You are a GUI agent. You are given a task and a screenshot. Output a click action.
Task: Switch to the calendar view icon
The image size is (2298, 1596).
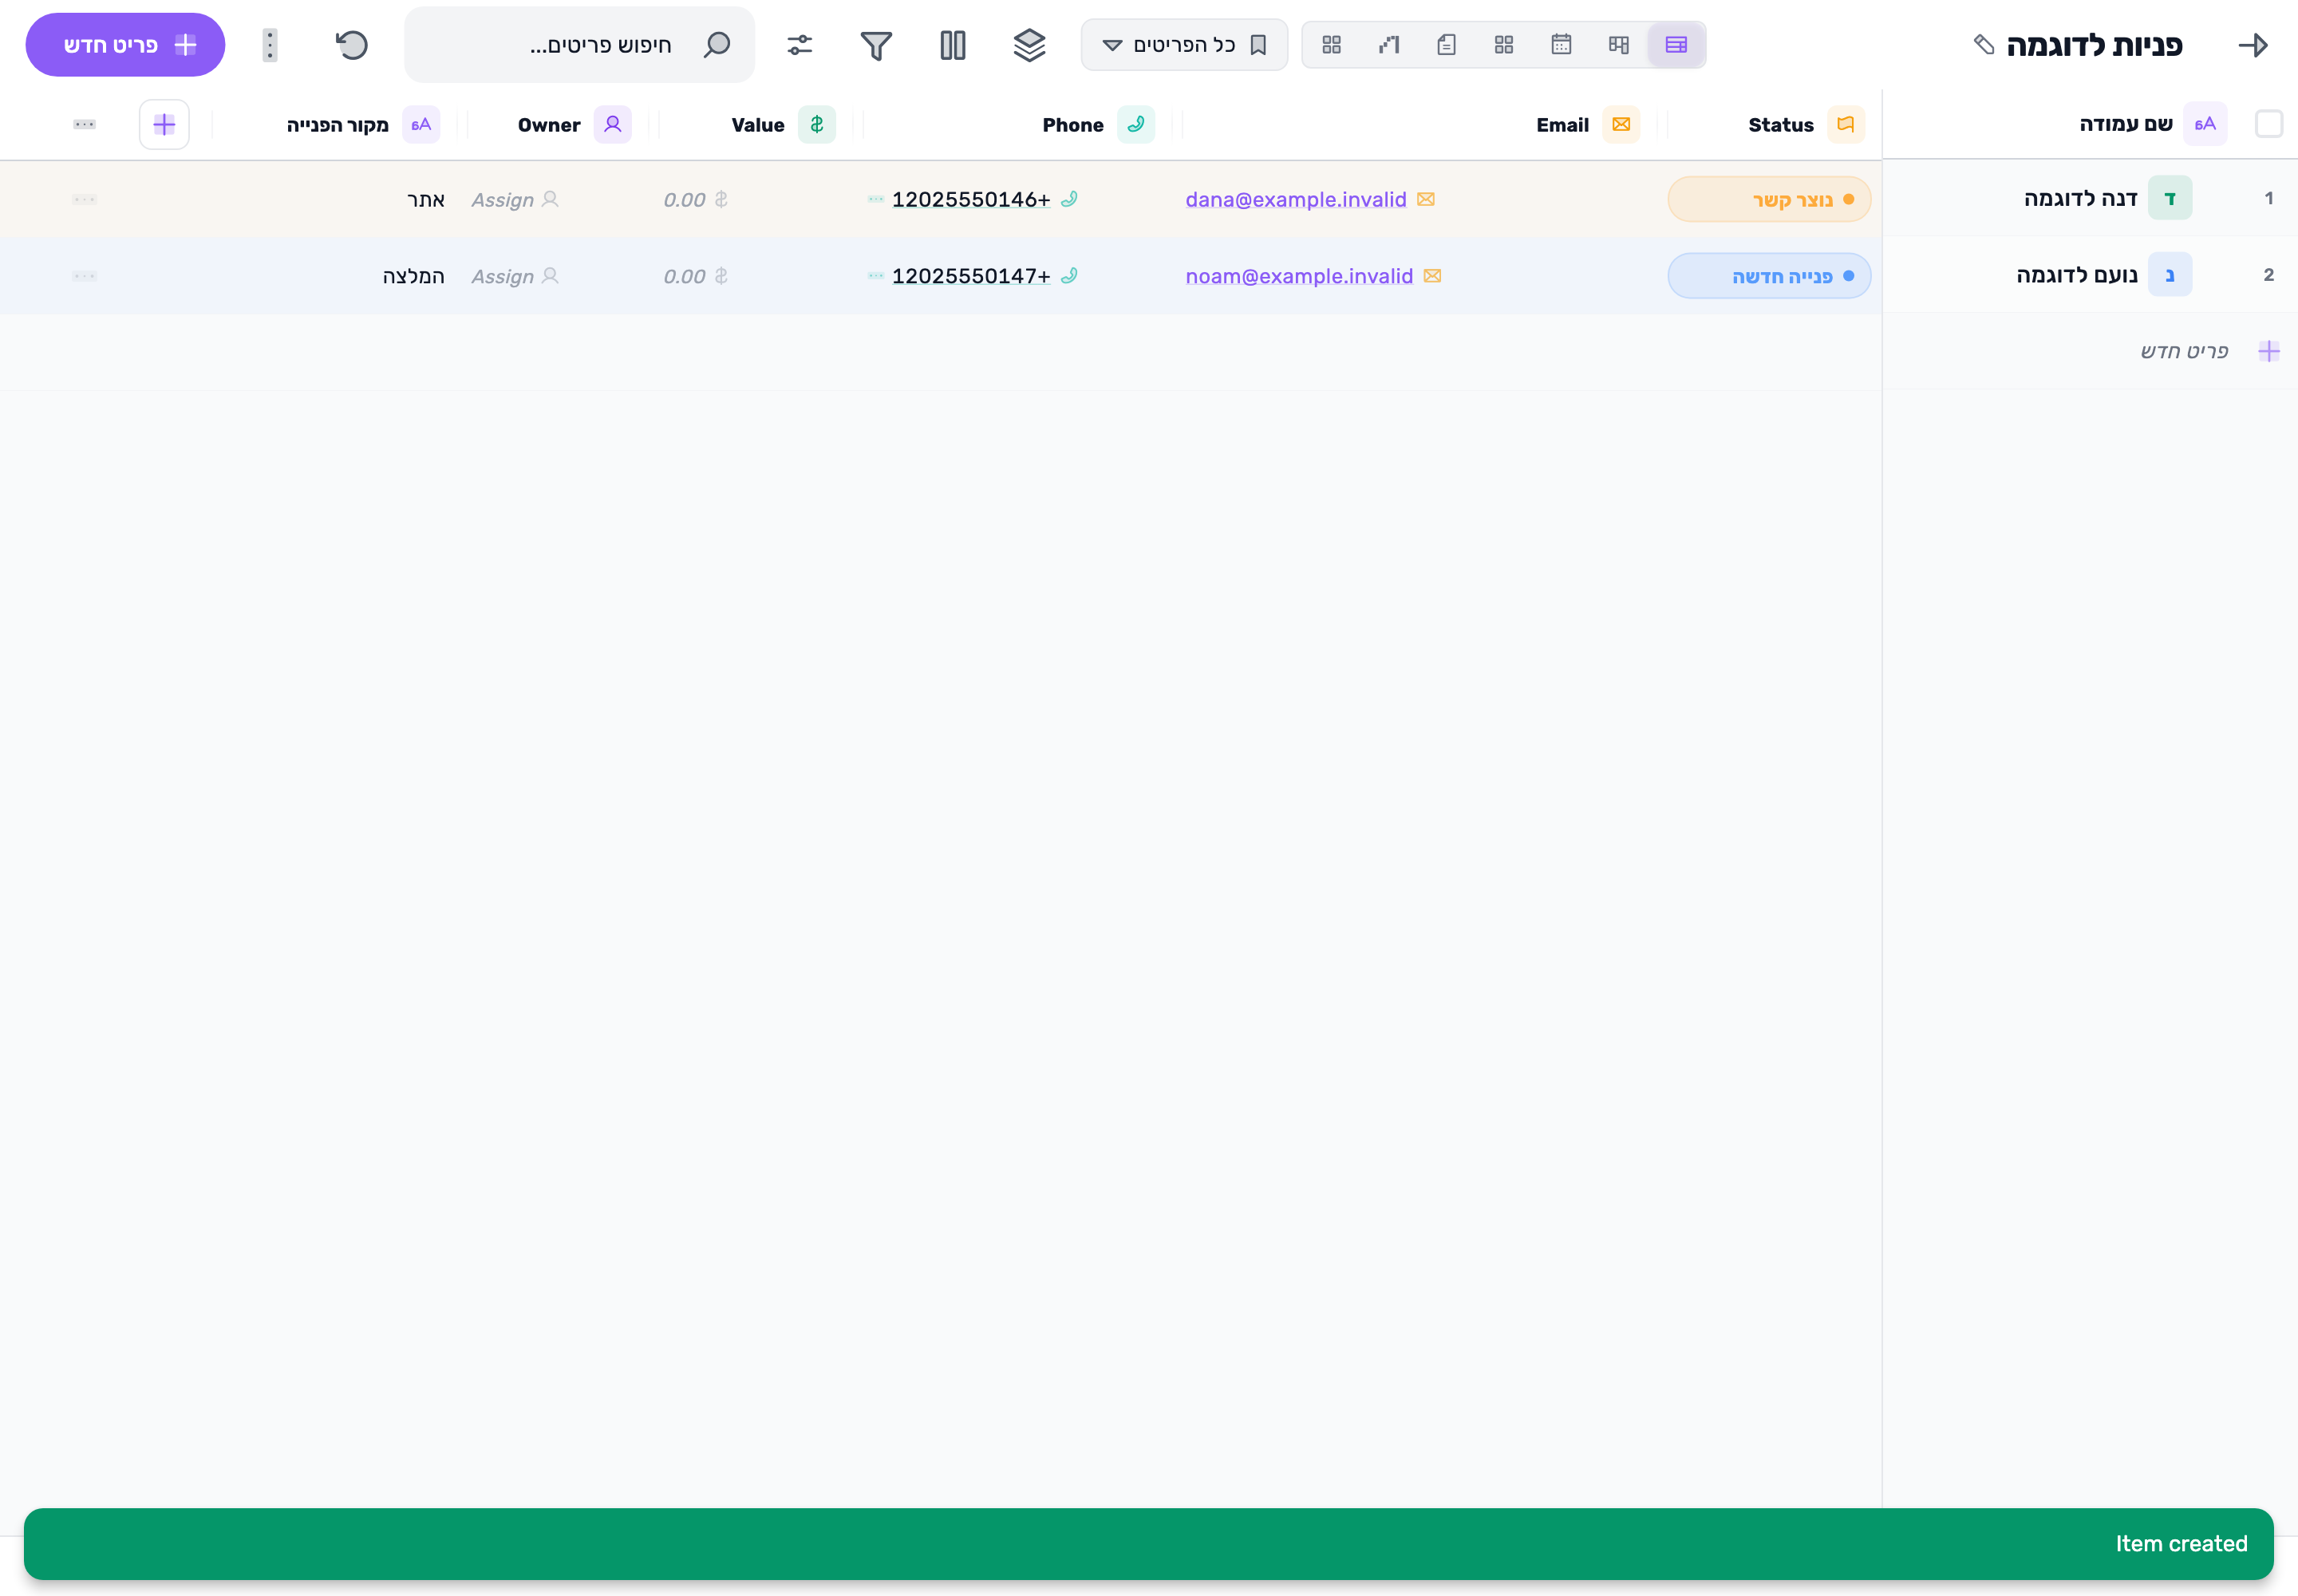tap(1561, 45)
